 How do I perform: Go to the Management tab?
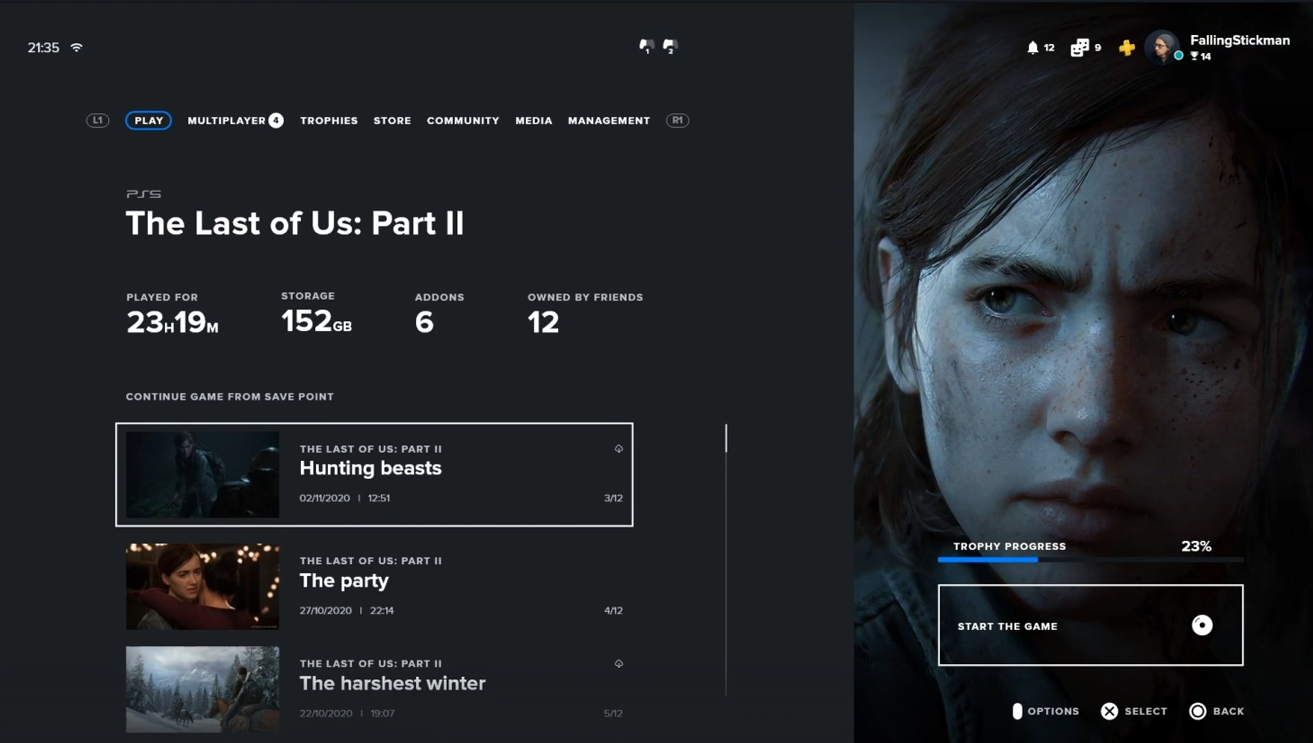pyautogui.click(x=609, y=120)
